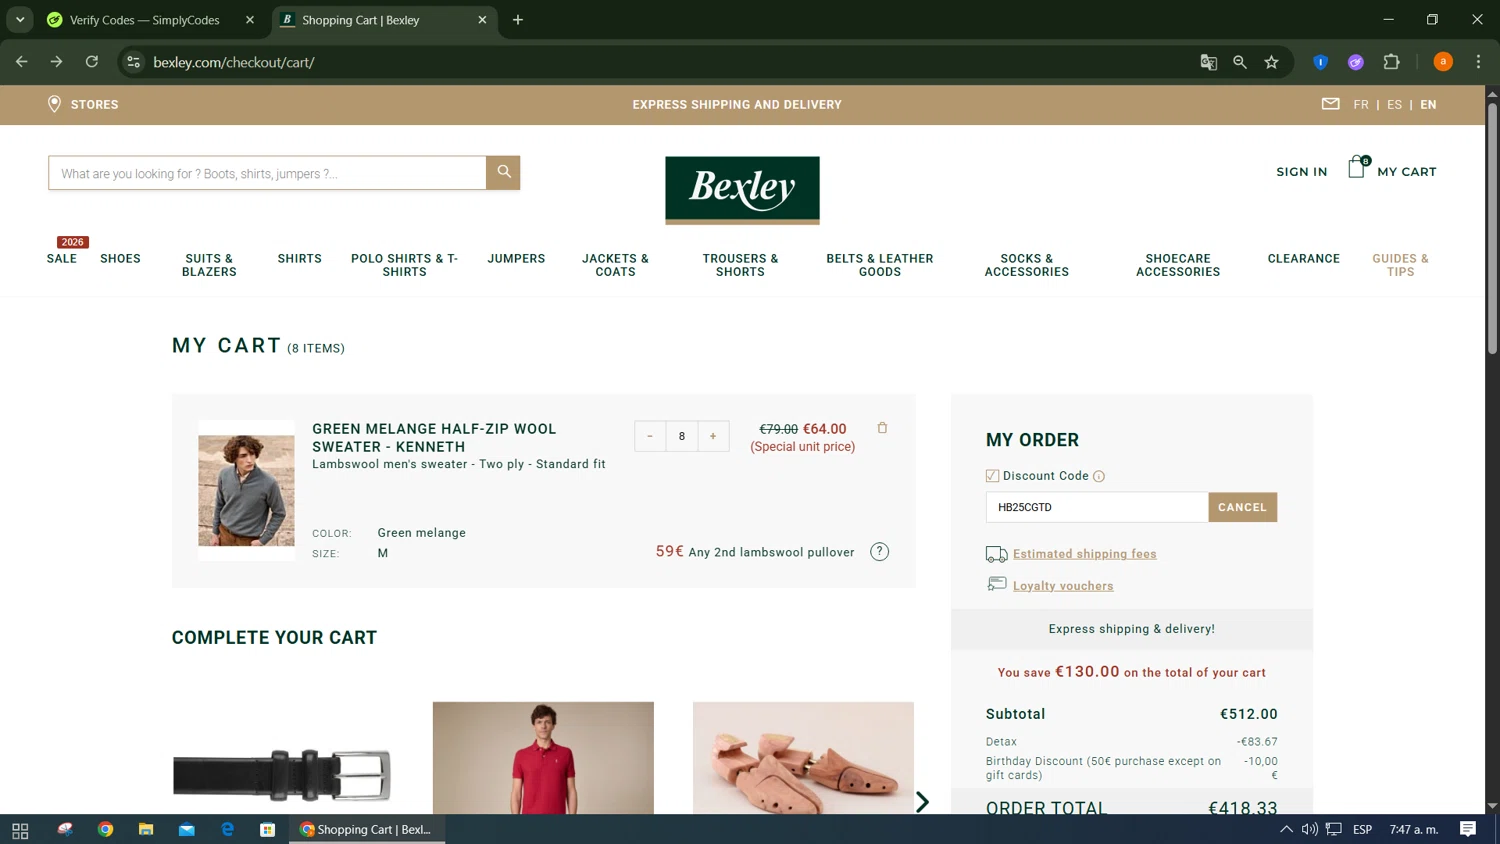
Task: Click the translate page icon
Action: point(1208,62)
